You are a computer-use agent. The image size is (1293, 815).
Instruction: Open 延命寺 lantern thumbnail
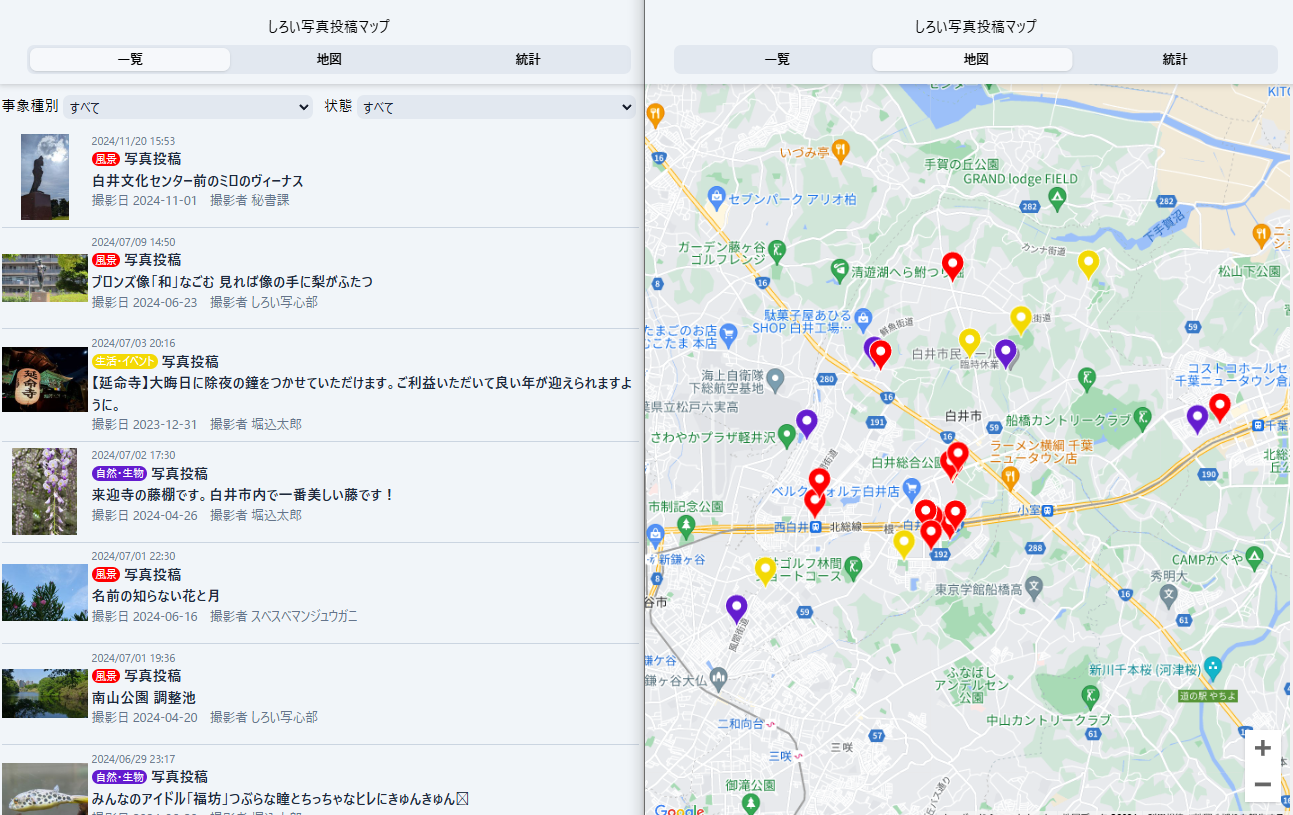click(45, 379)
